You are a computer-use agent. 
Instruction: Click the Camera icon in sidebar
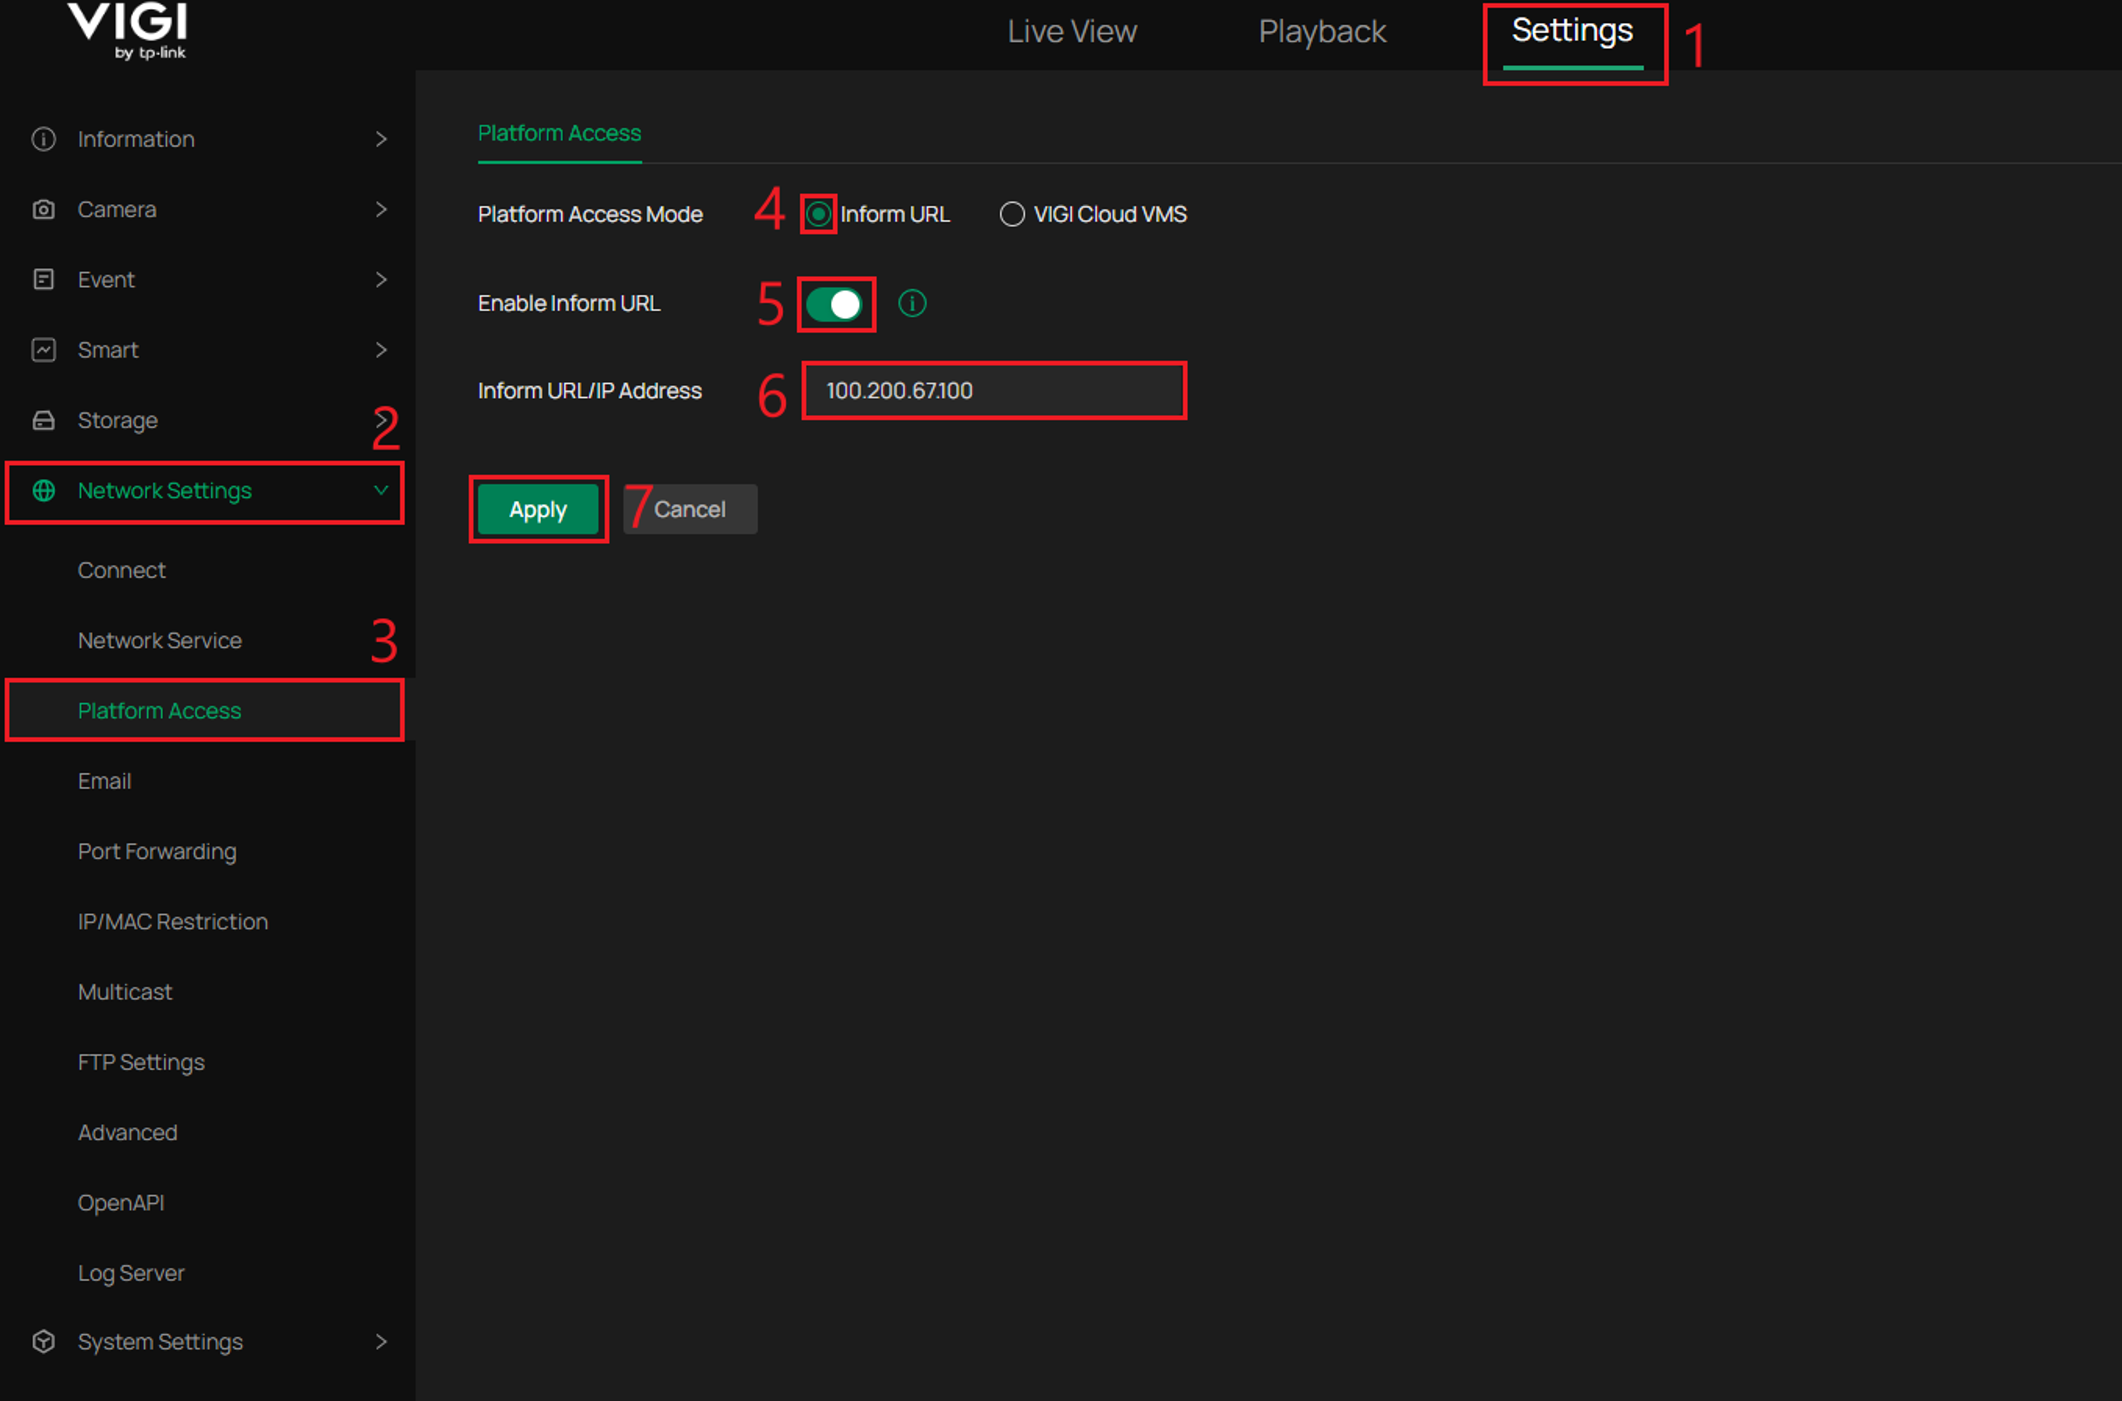coord(43,209)
